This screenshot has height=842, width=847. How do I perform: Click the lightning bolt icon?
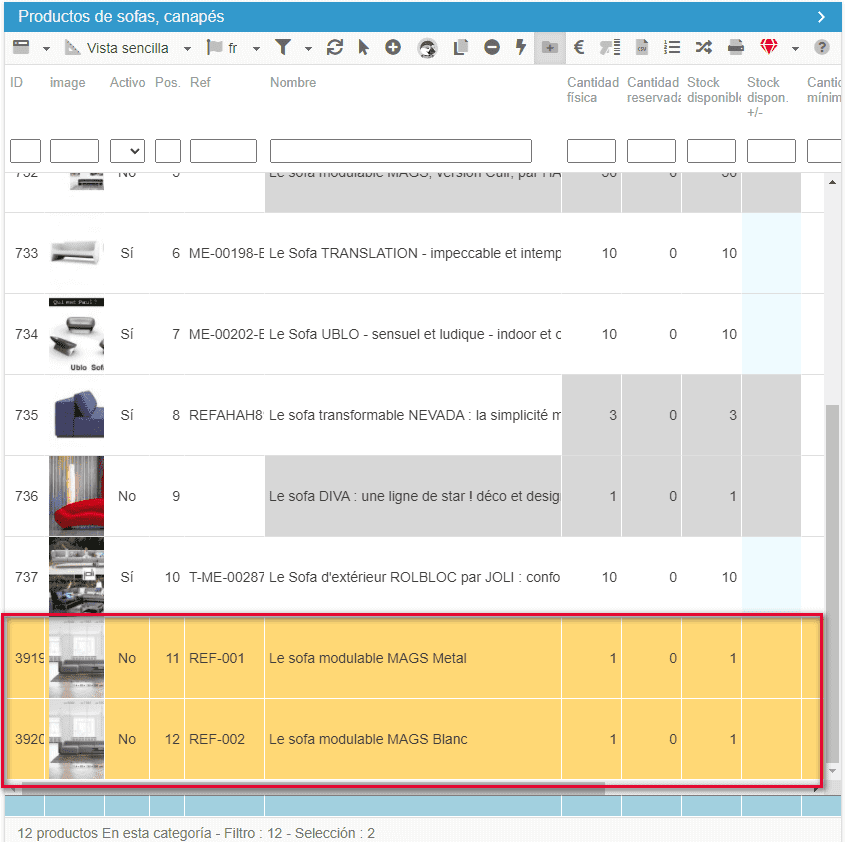tap(520, 47)
